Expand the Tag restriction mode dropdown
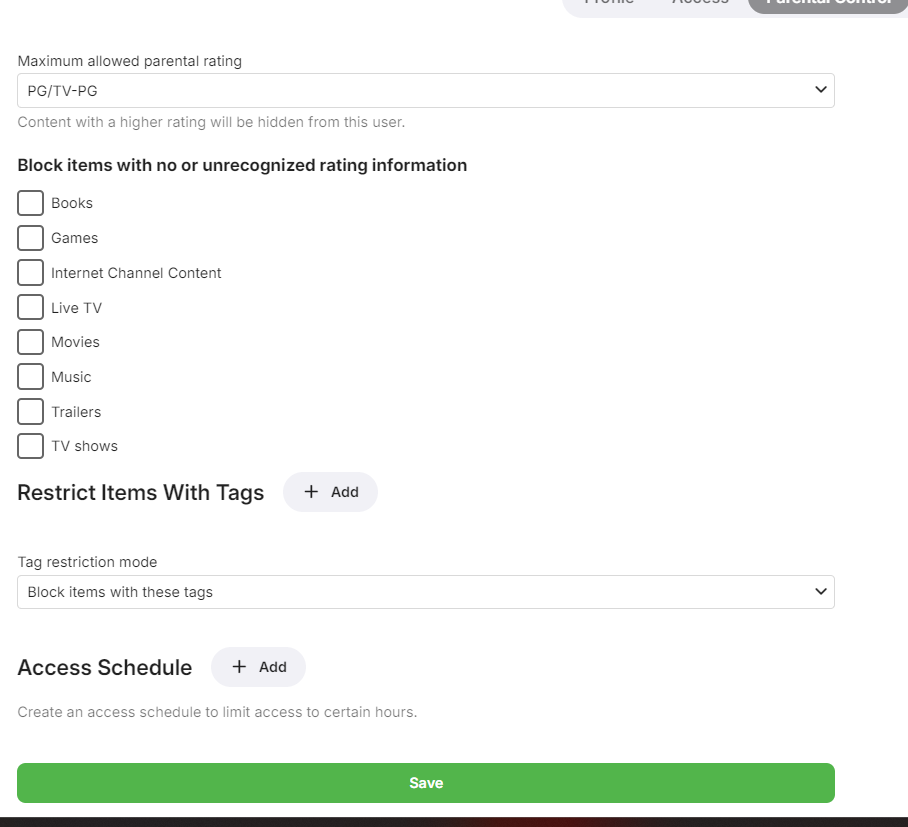This screenshot has width=908, height=827. tap(425, 592)
